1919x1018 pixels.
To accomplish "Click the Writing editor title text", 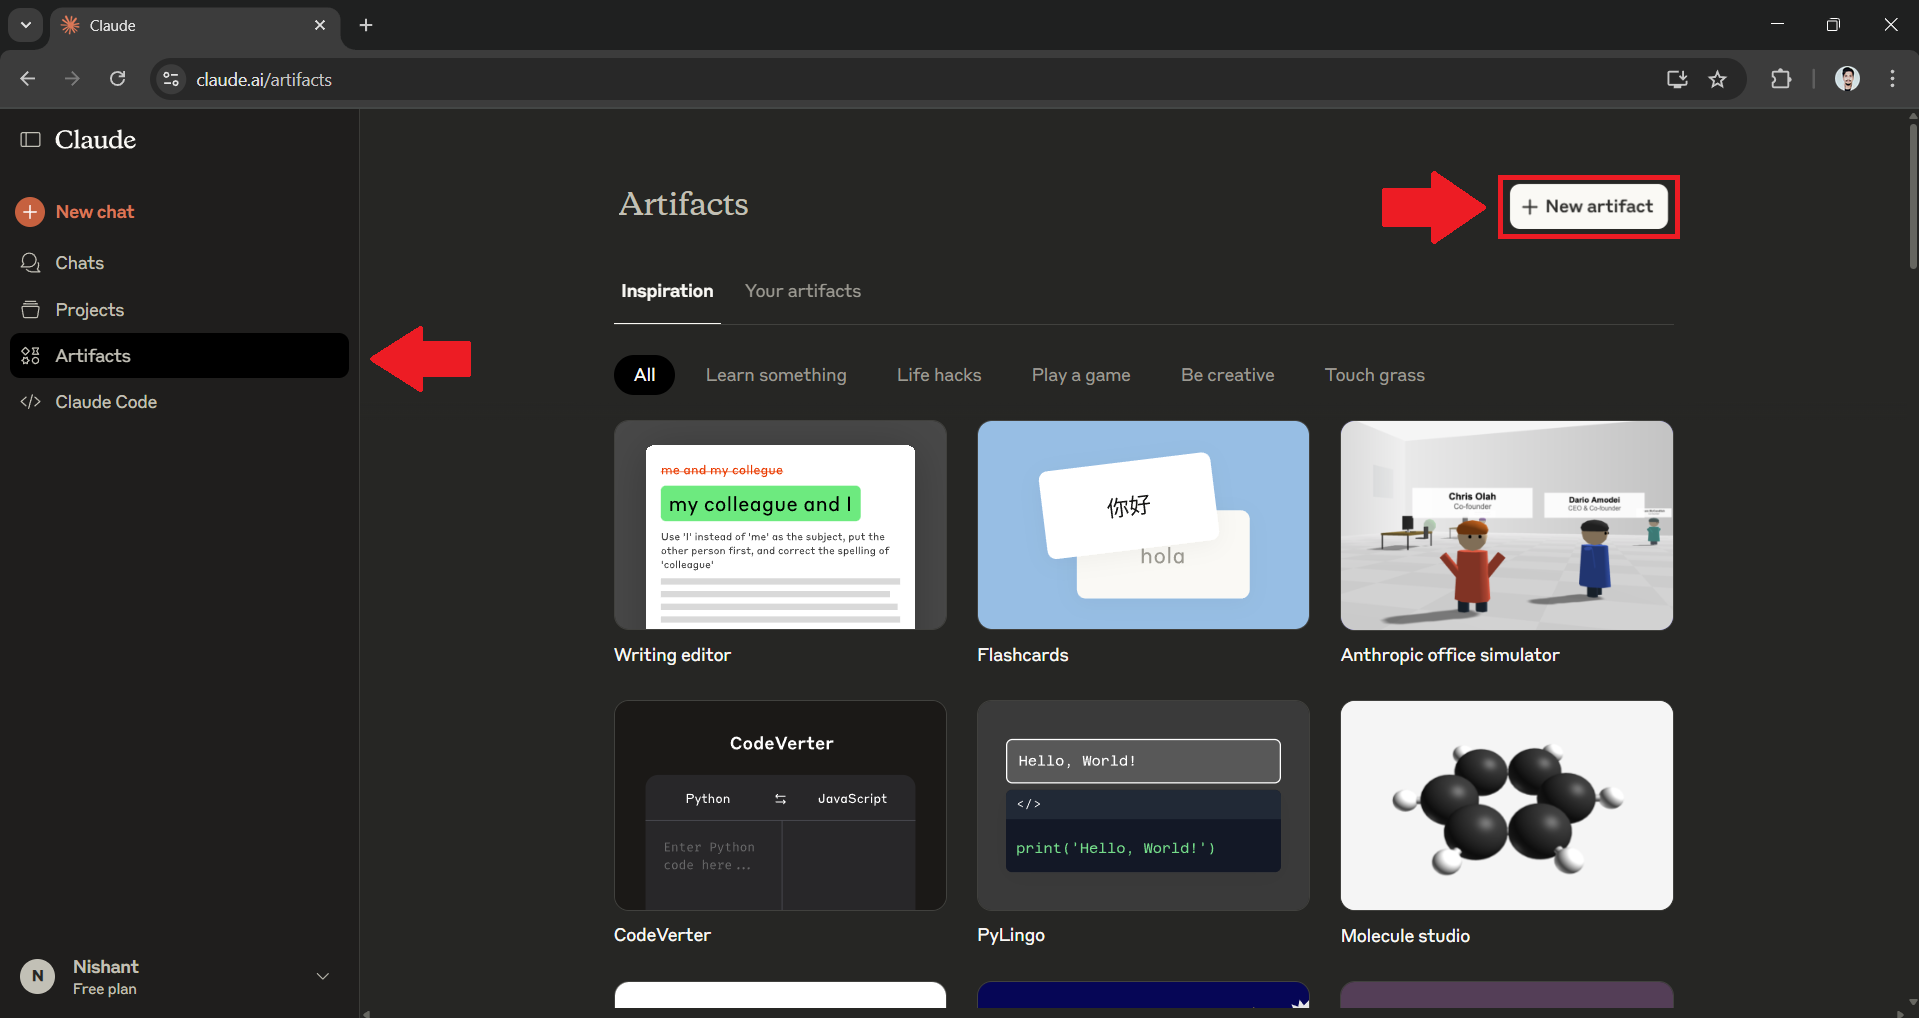I will point(672,655).
